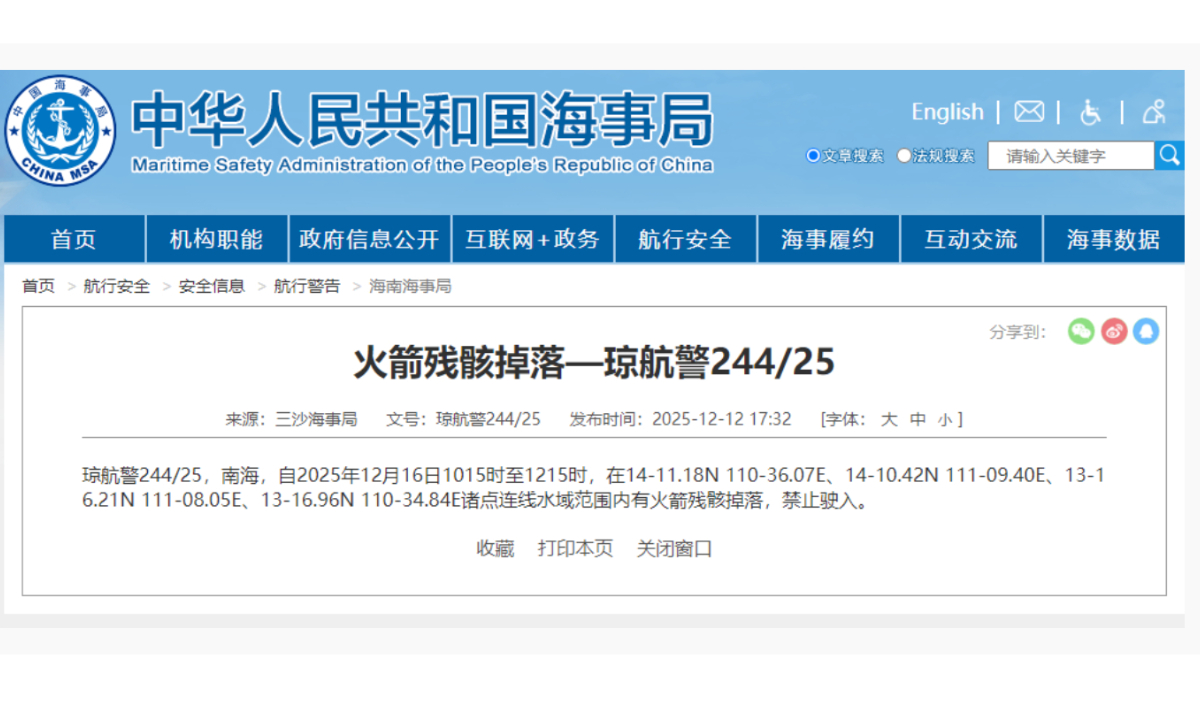Open the 政府信息公开 menu item
Image resolution: width=1200 pixels, height=720 pixels.
coord(370,238)
